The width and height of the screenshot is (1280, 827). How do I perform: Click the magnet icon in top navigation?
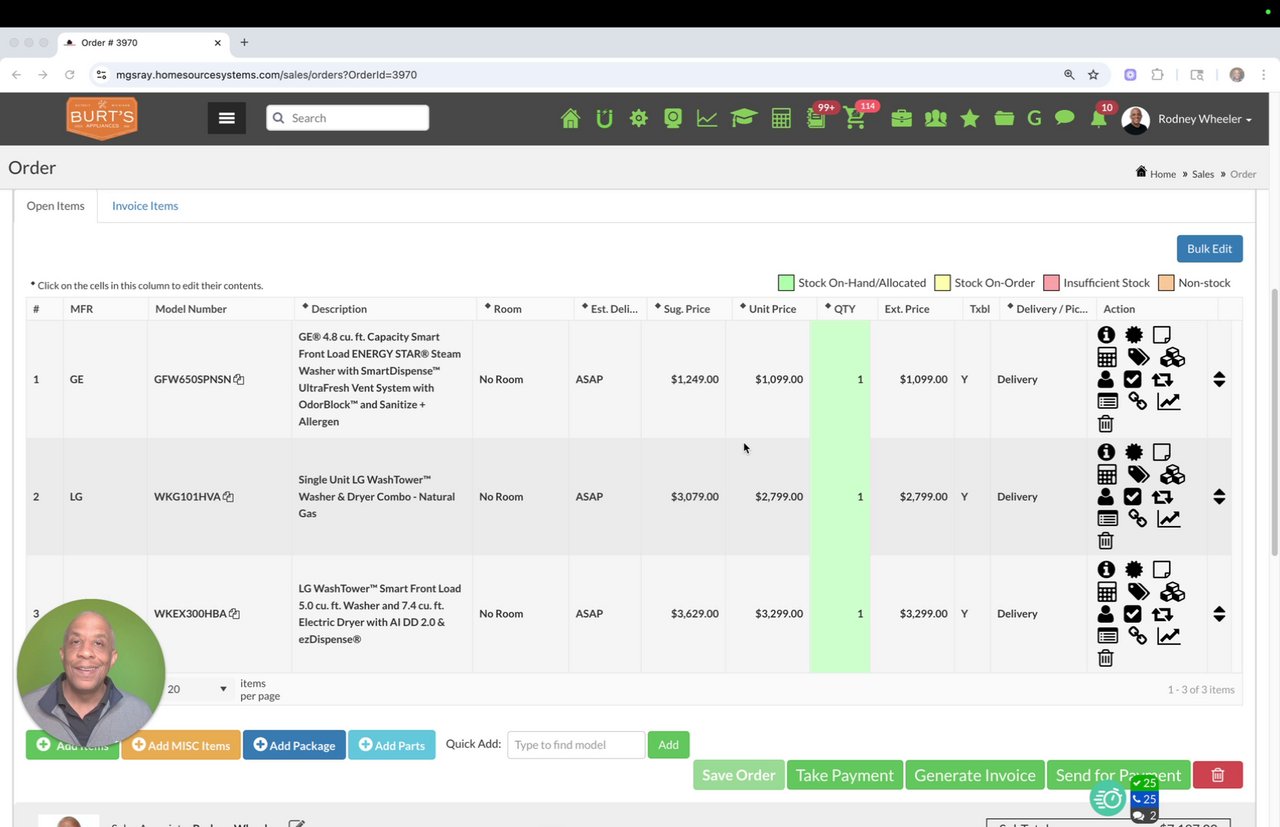tap(604, 118)
